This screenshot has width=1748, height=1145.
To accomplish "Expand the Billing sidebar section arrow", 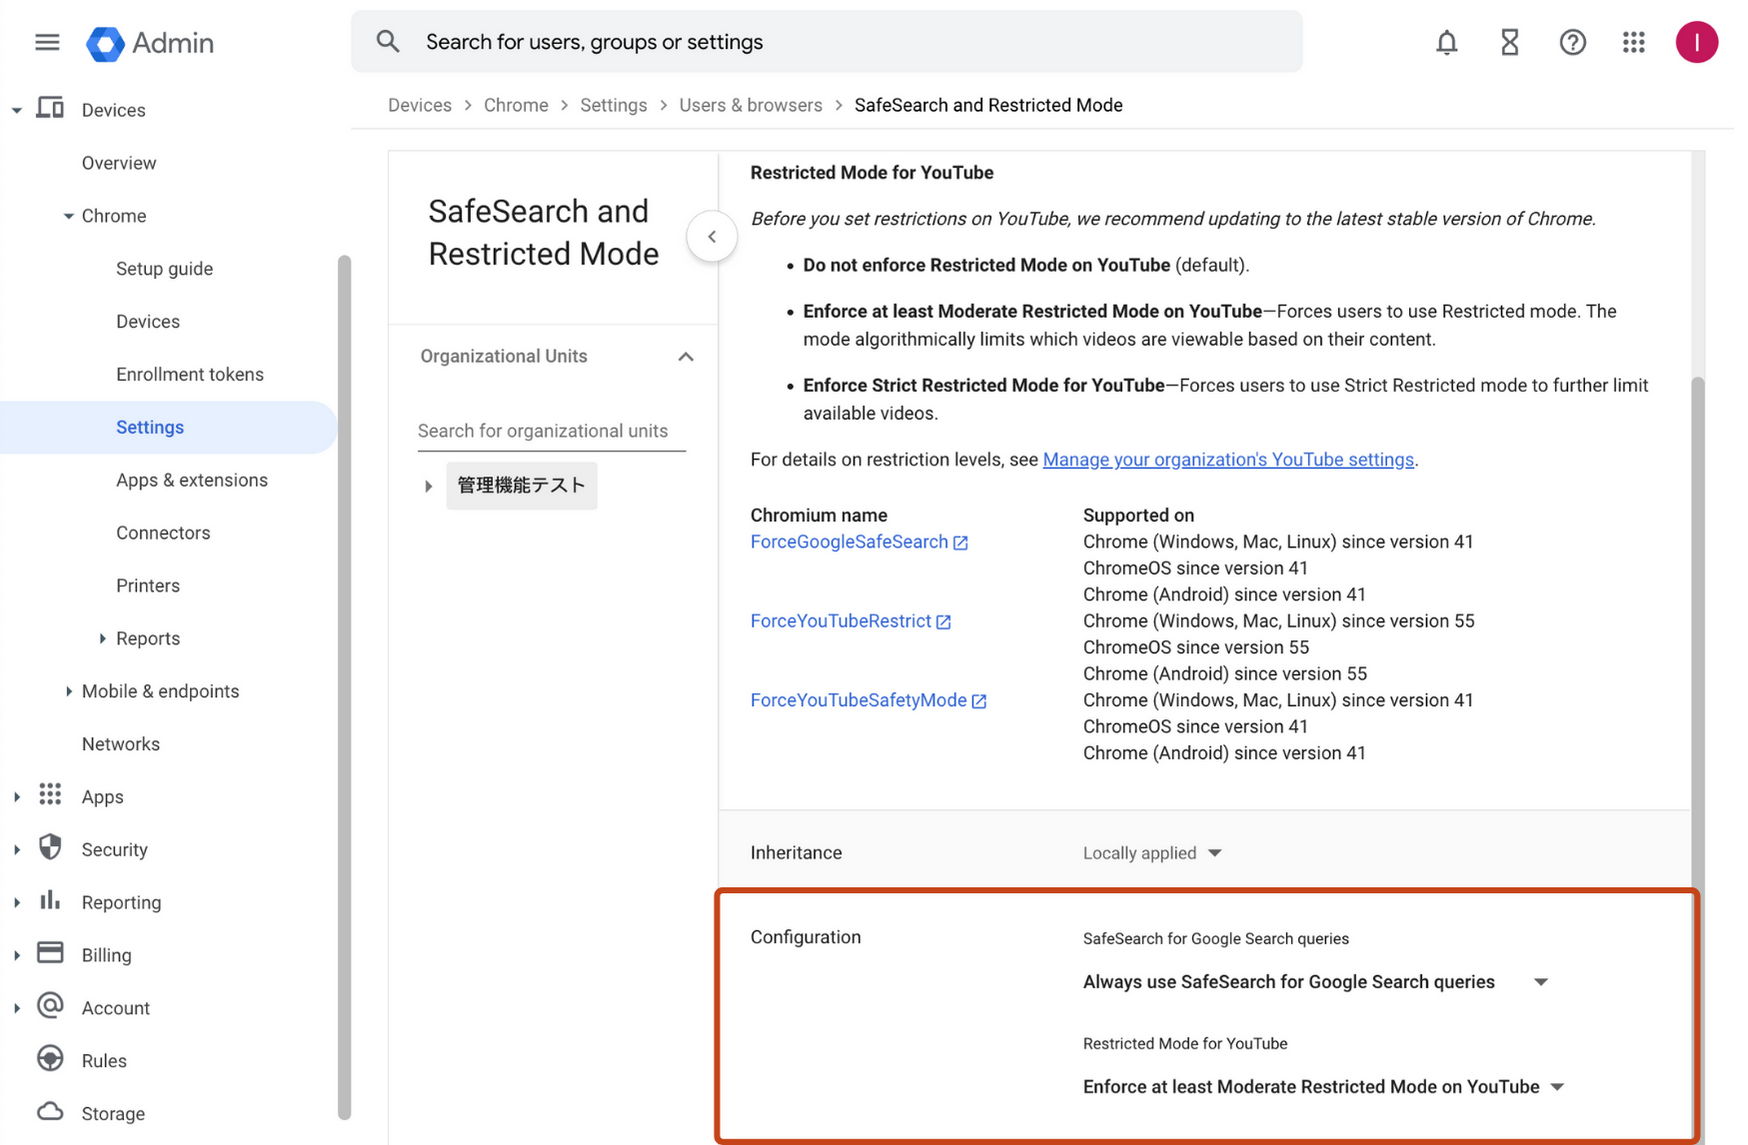I will (17, 955).
